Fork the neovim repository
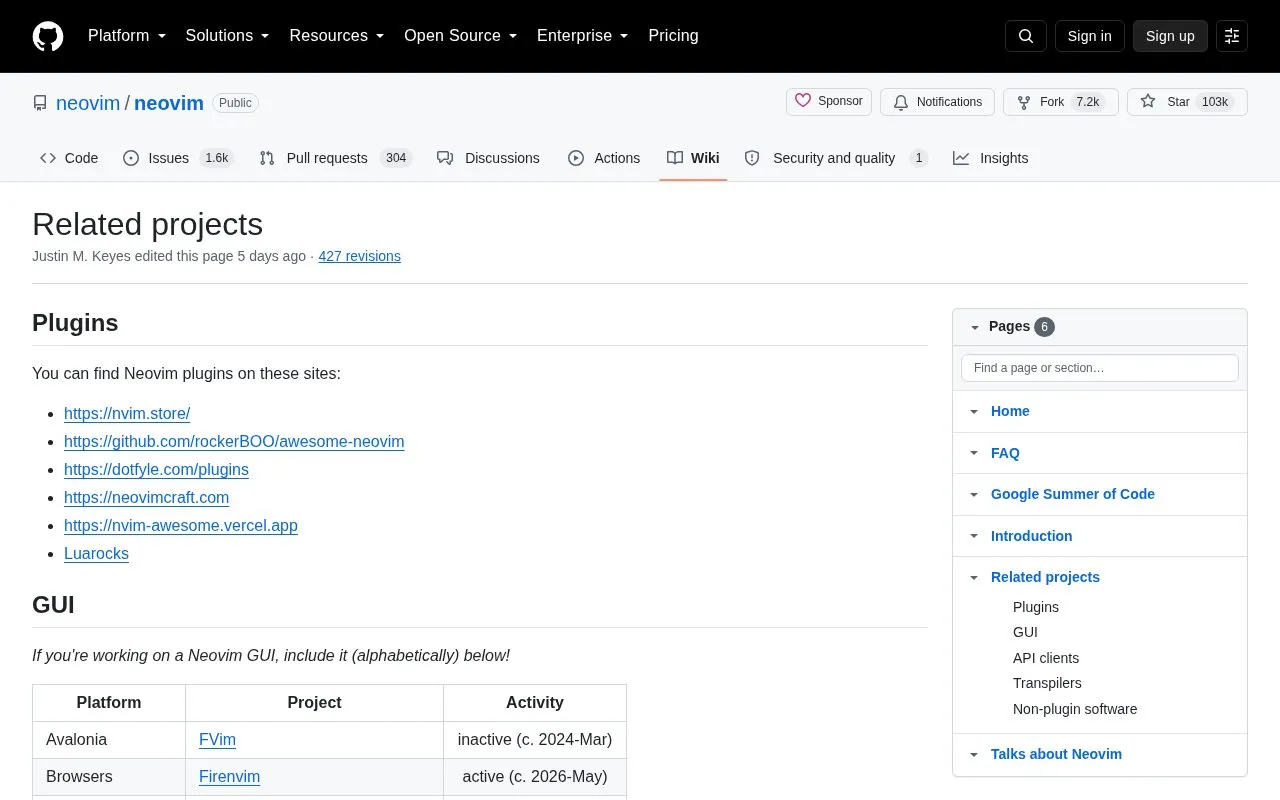This screenshot has height=800, width=1280. pyautogui.click(x=1060, y=102)
